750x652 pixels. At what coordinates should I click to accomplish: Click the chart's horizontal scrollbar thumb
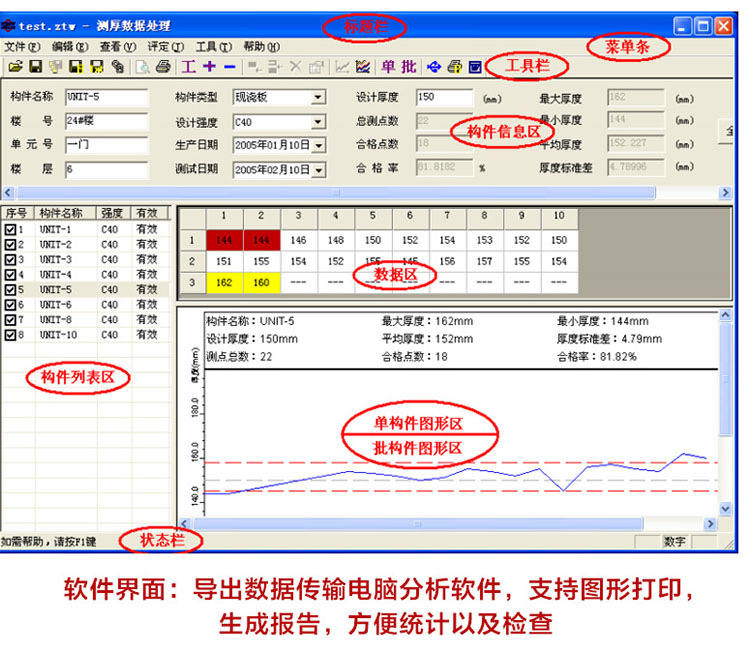click(418, 524)
